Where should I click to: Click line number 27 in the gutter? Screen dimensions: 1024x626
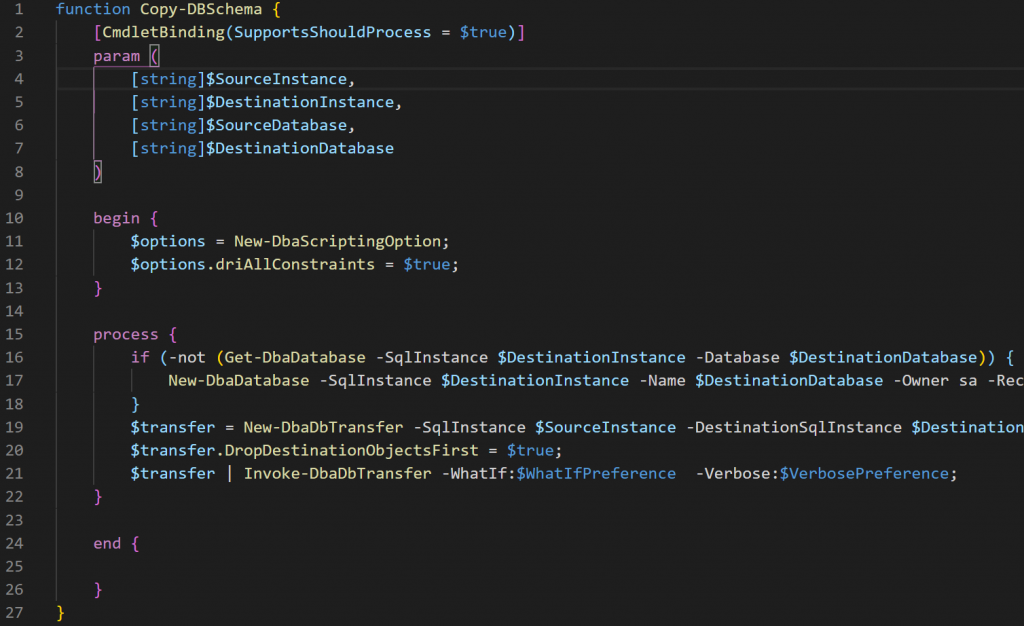tap(14, 612)
